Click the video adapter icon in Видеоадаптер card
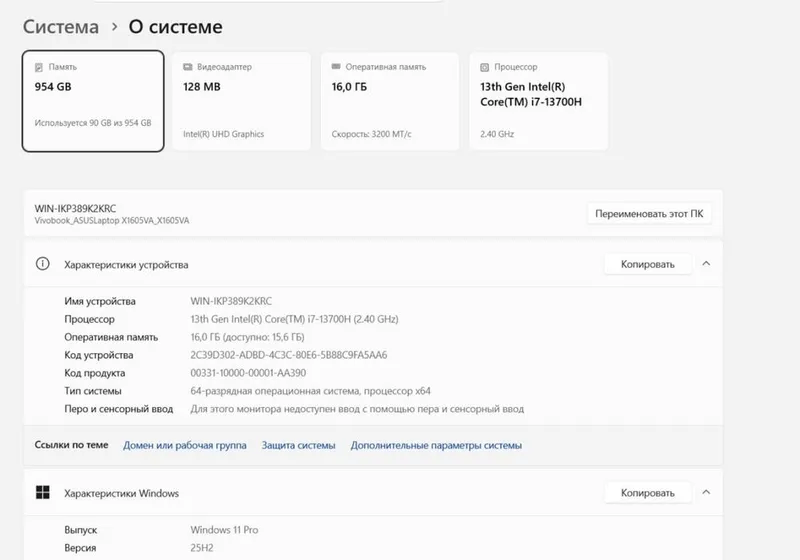The height and width of the screenshot is (560, 800). point(188,67)
